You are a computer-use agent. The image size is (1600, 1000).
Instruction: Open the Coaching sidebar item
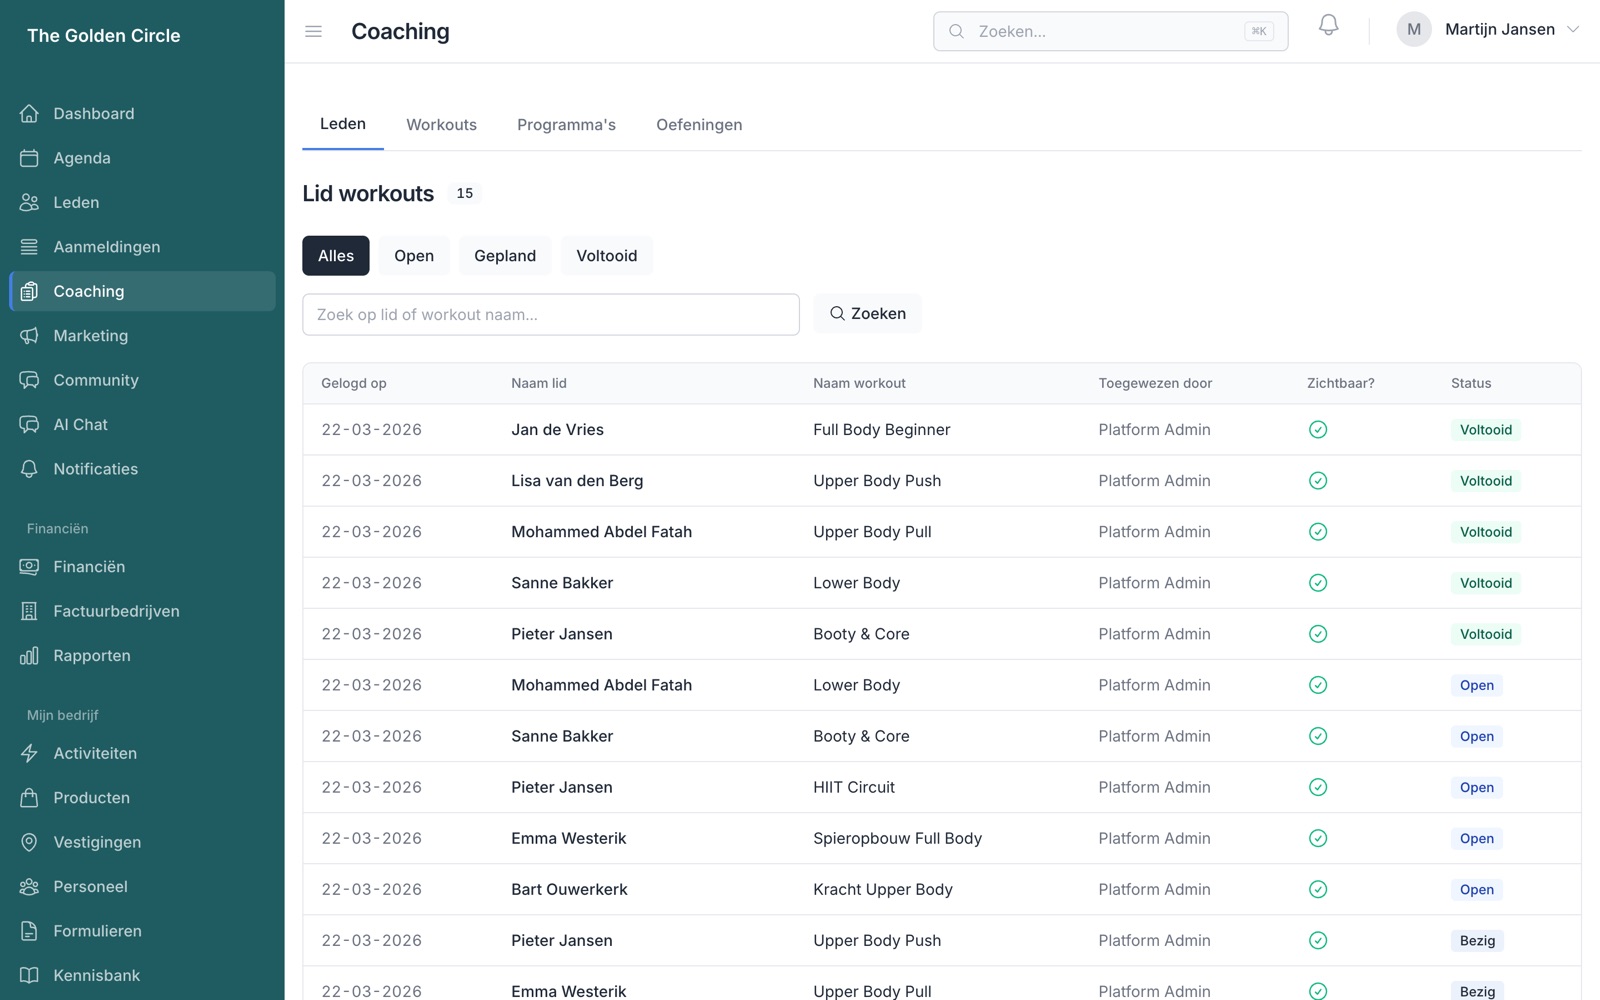pyautogui.click(x=142, y=291)
